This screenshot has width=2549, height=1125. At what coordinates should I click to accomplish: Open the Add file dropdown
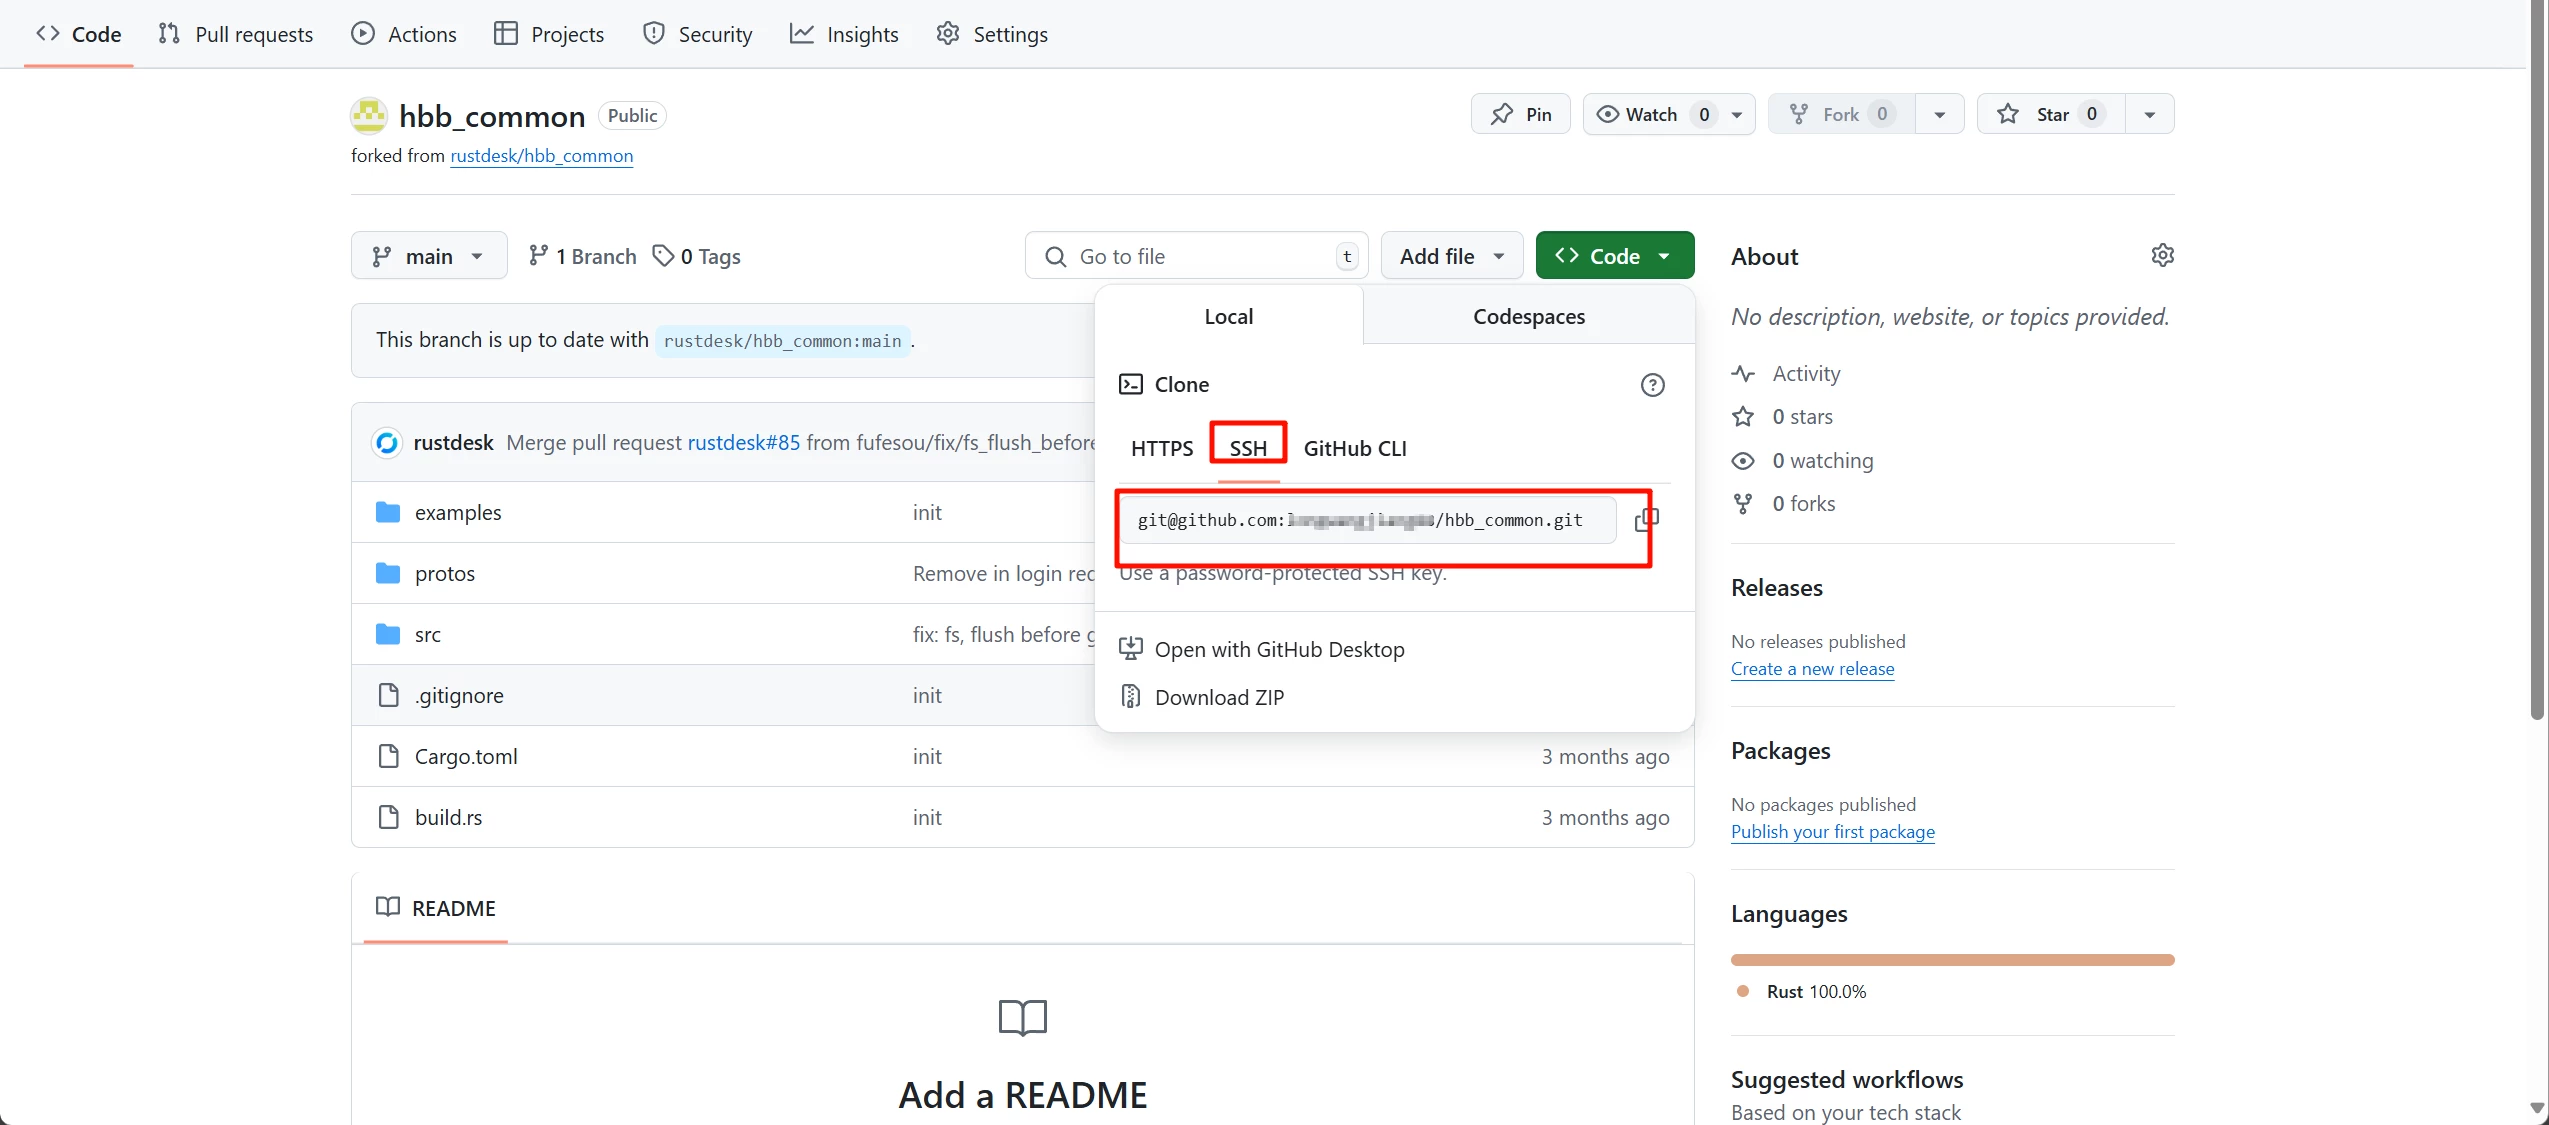(x=1451, y=256)
